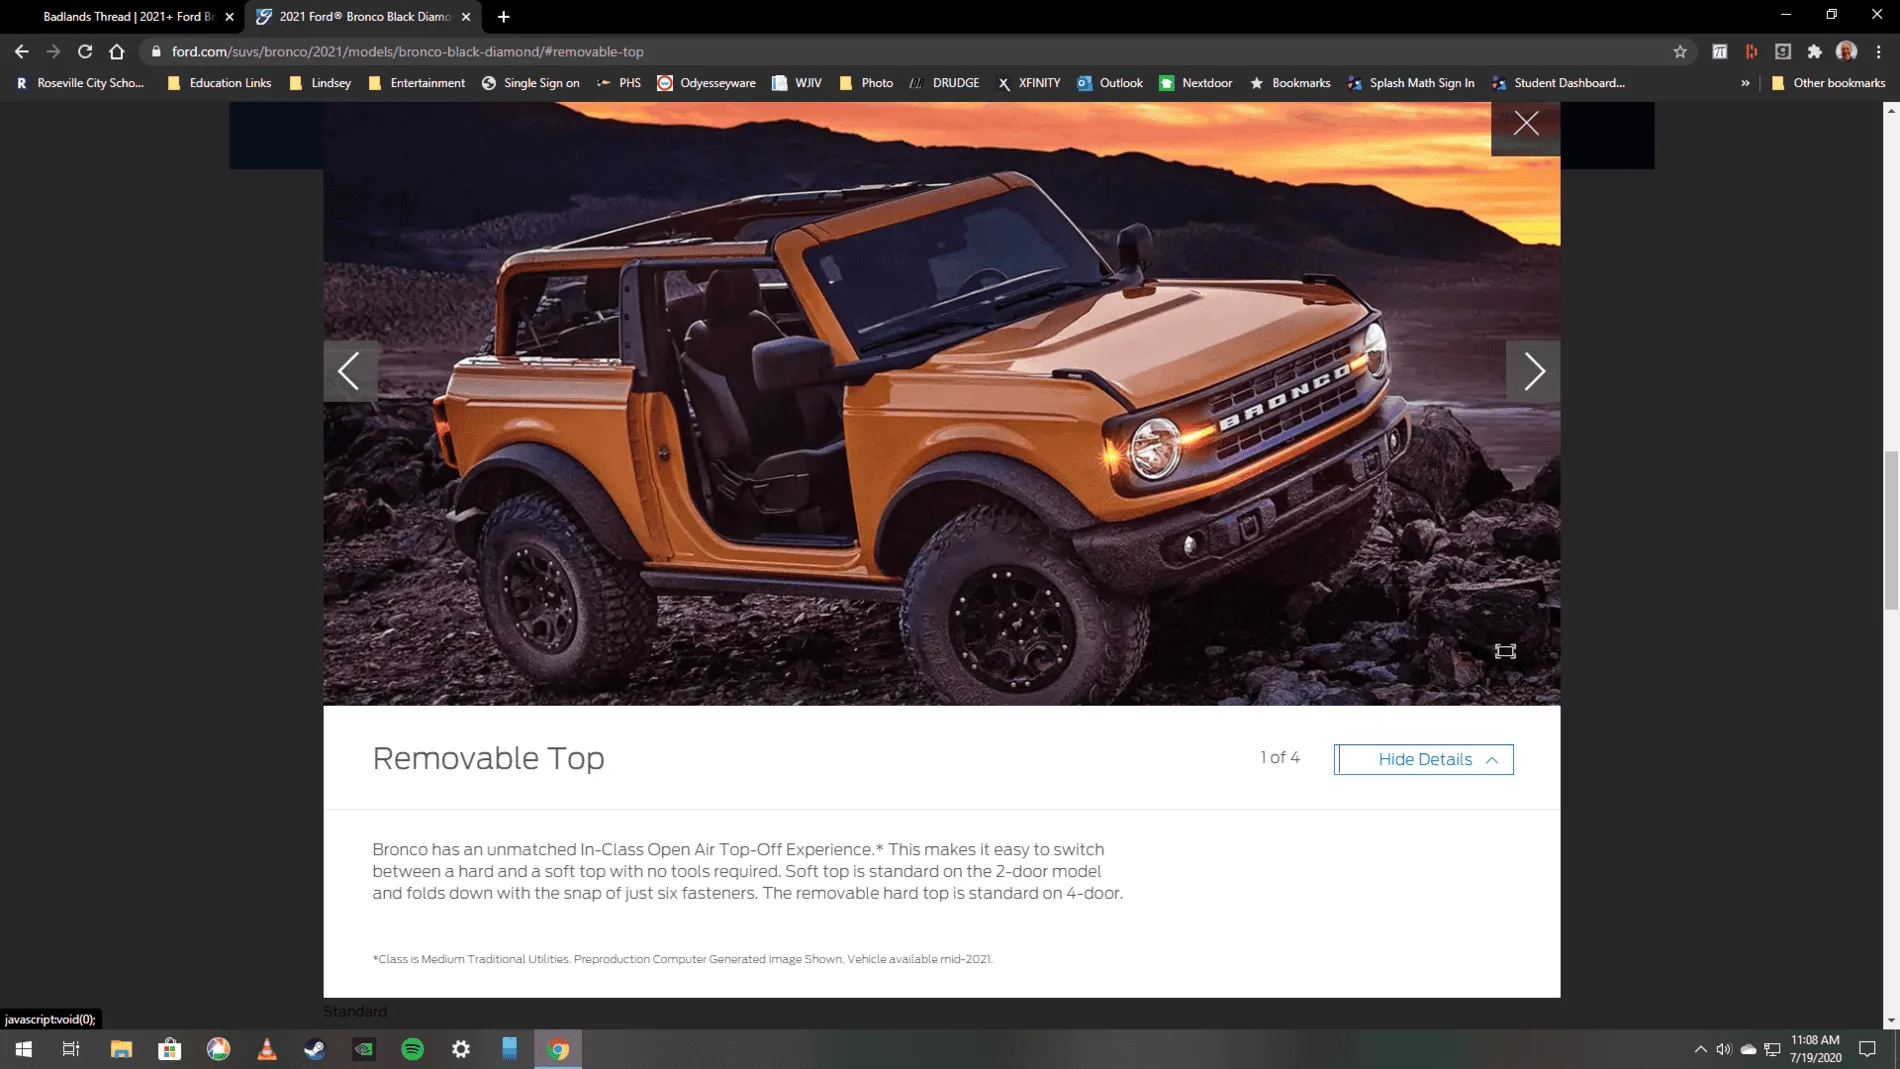Open a new browser tab
Screen dimensions: 1900x1069
coord(503,16)
